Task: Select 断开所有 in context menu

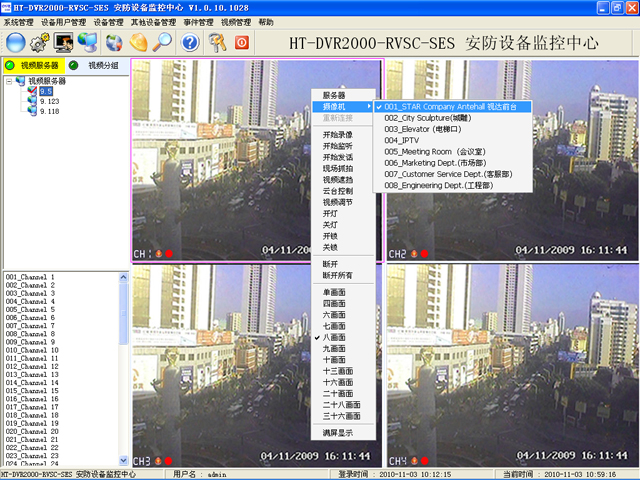Action: [x=343, y=276]
